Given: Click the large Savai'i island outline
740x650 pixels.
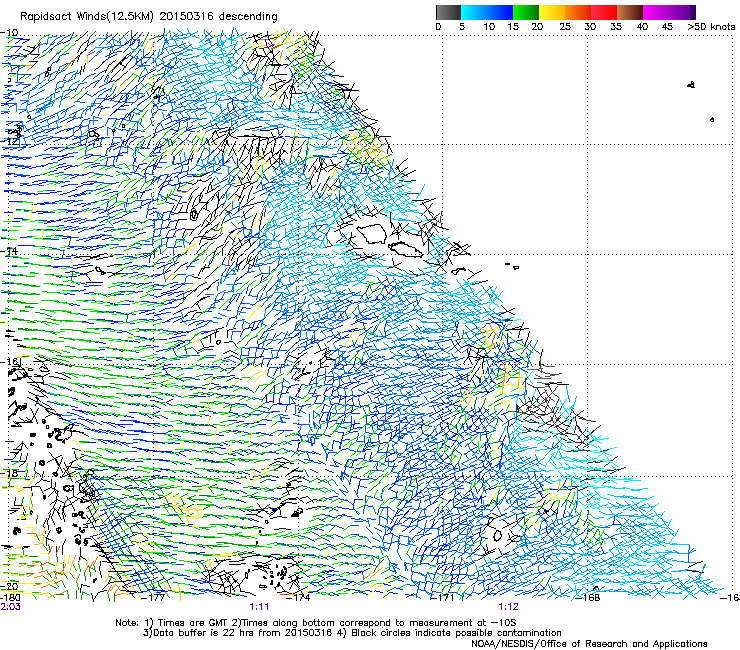Looking at the screenshot, I should [372, 234].
